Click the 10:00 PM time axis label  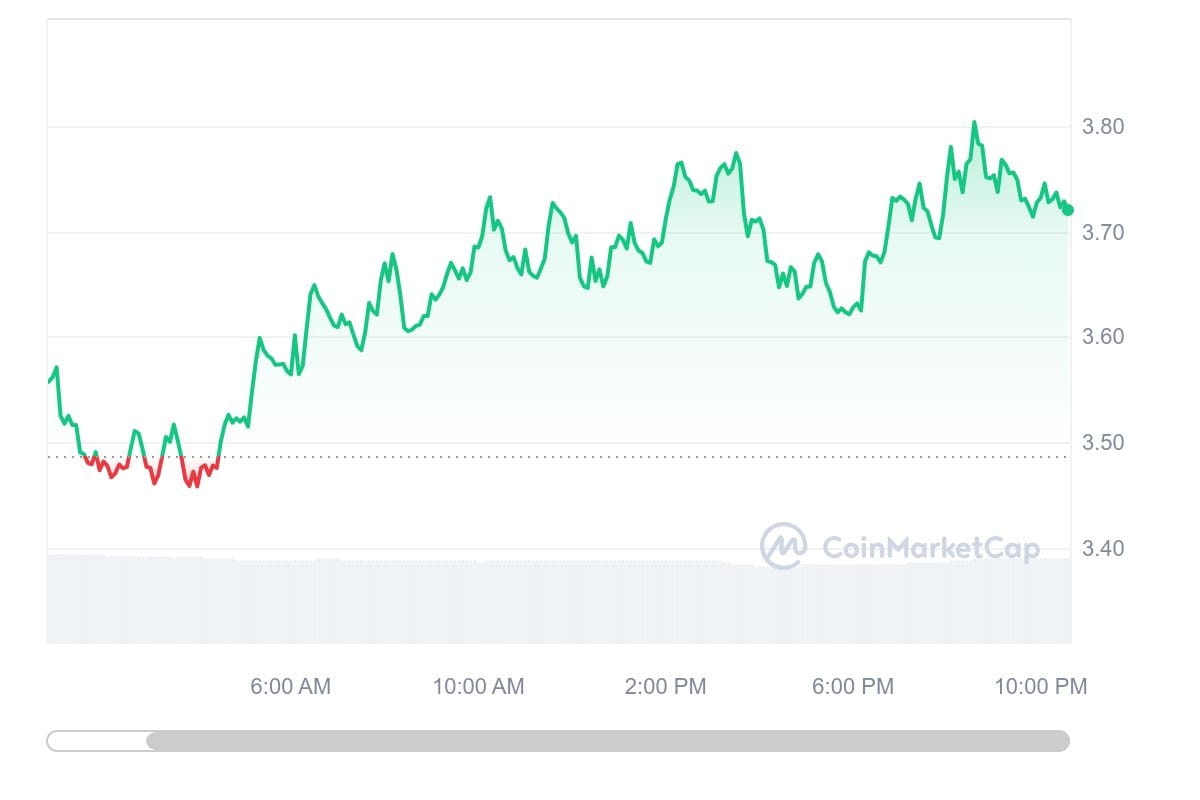[x=1040, y=687]
